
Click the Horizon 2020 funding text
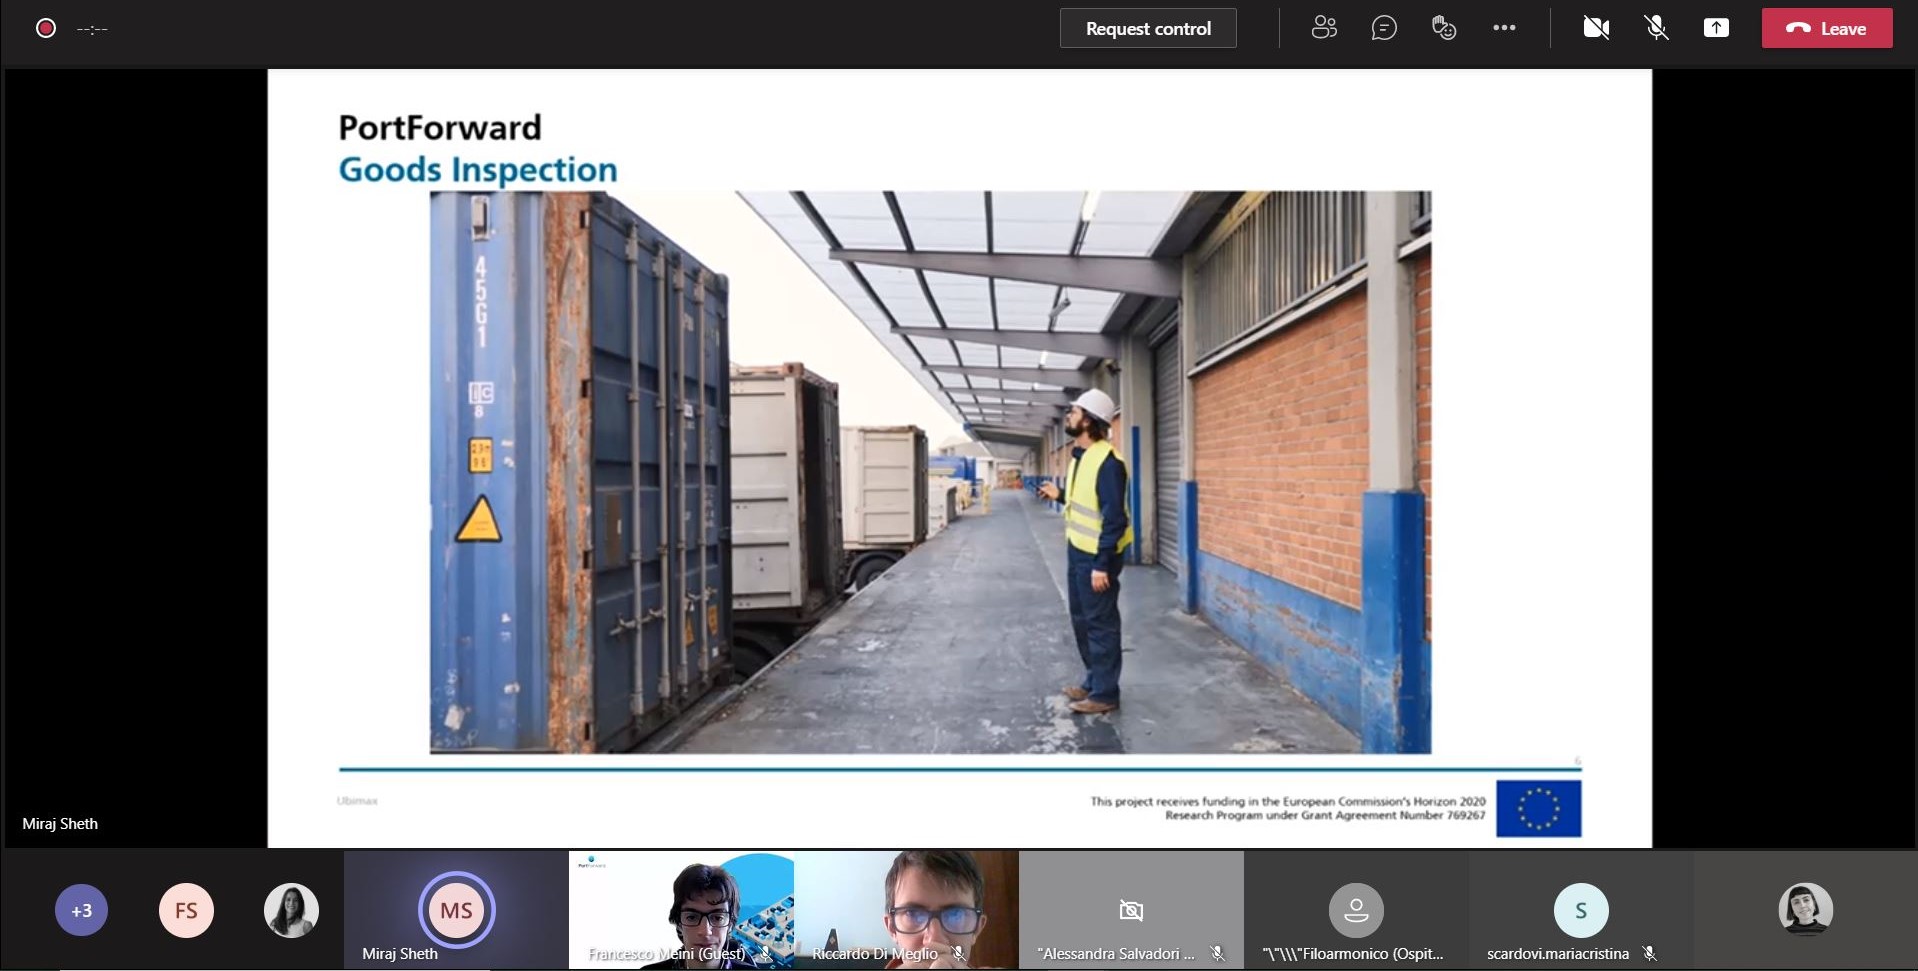pos(1288,808)
